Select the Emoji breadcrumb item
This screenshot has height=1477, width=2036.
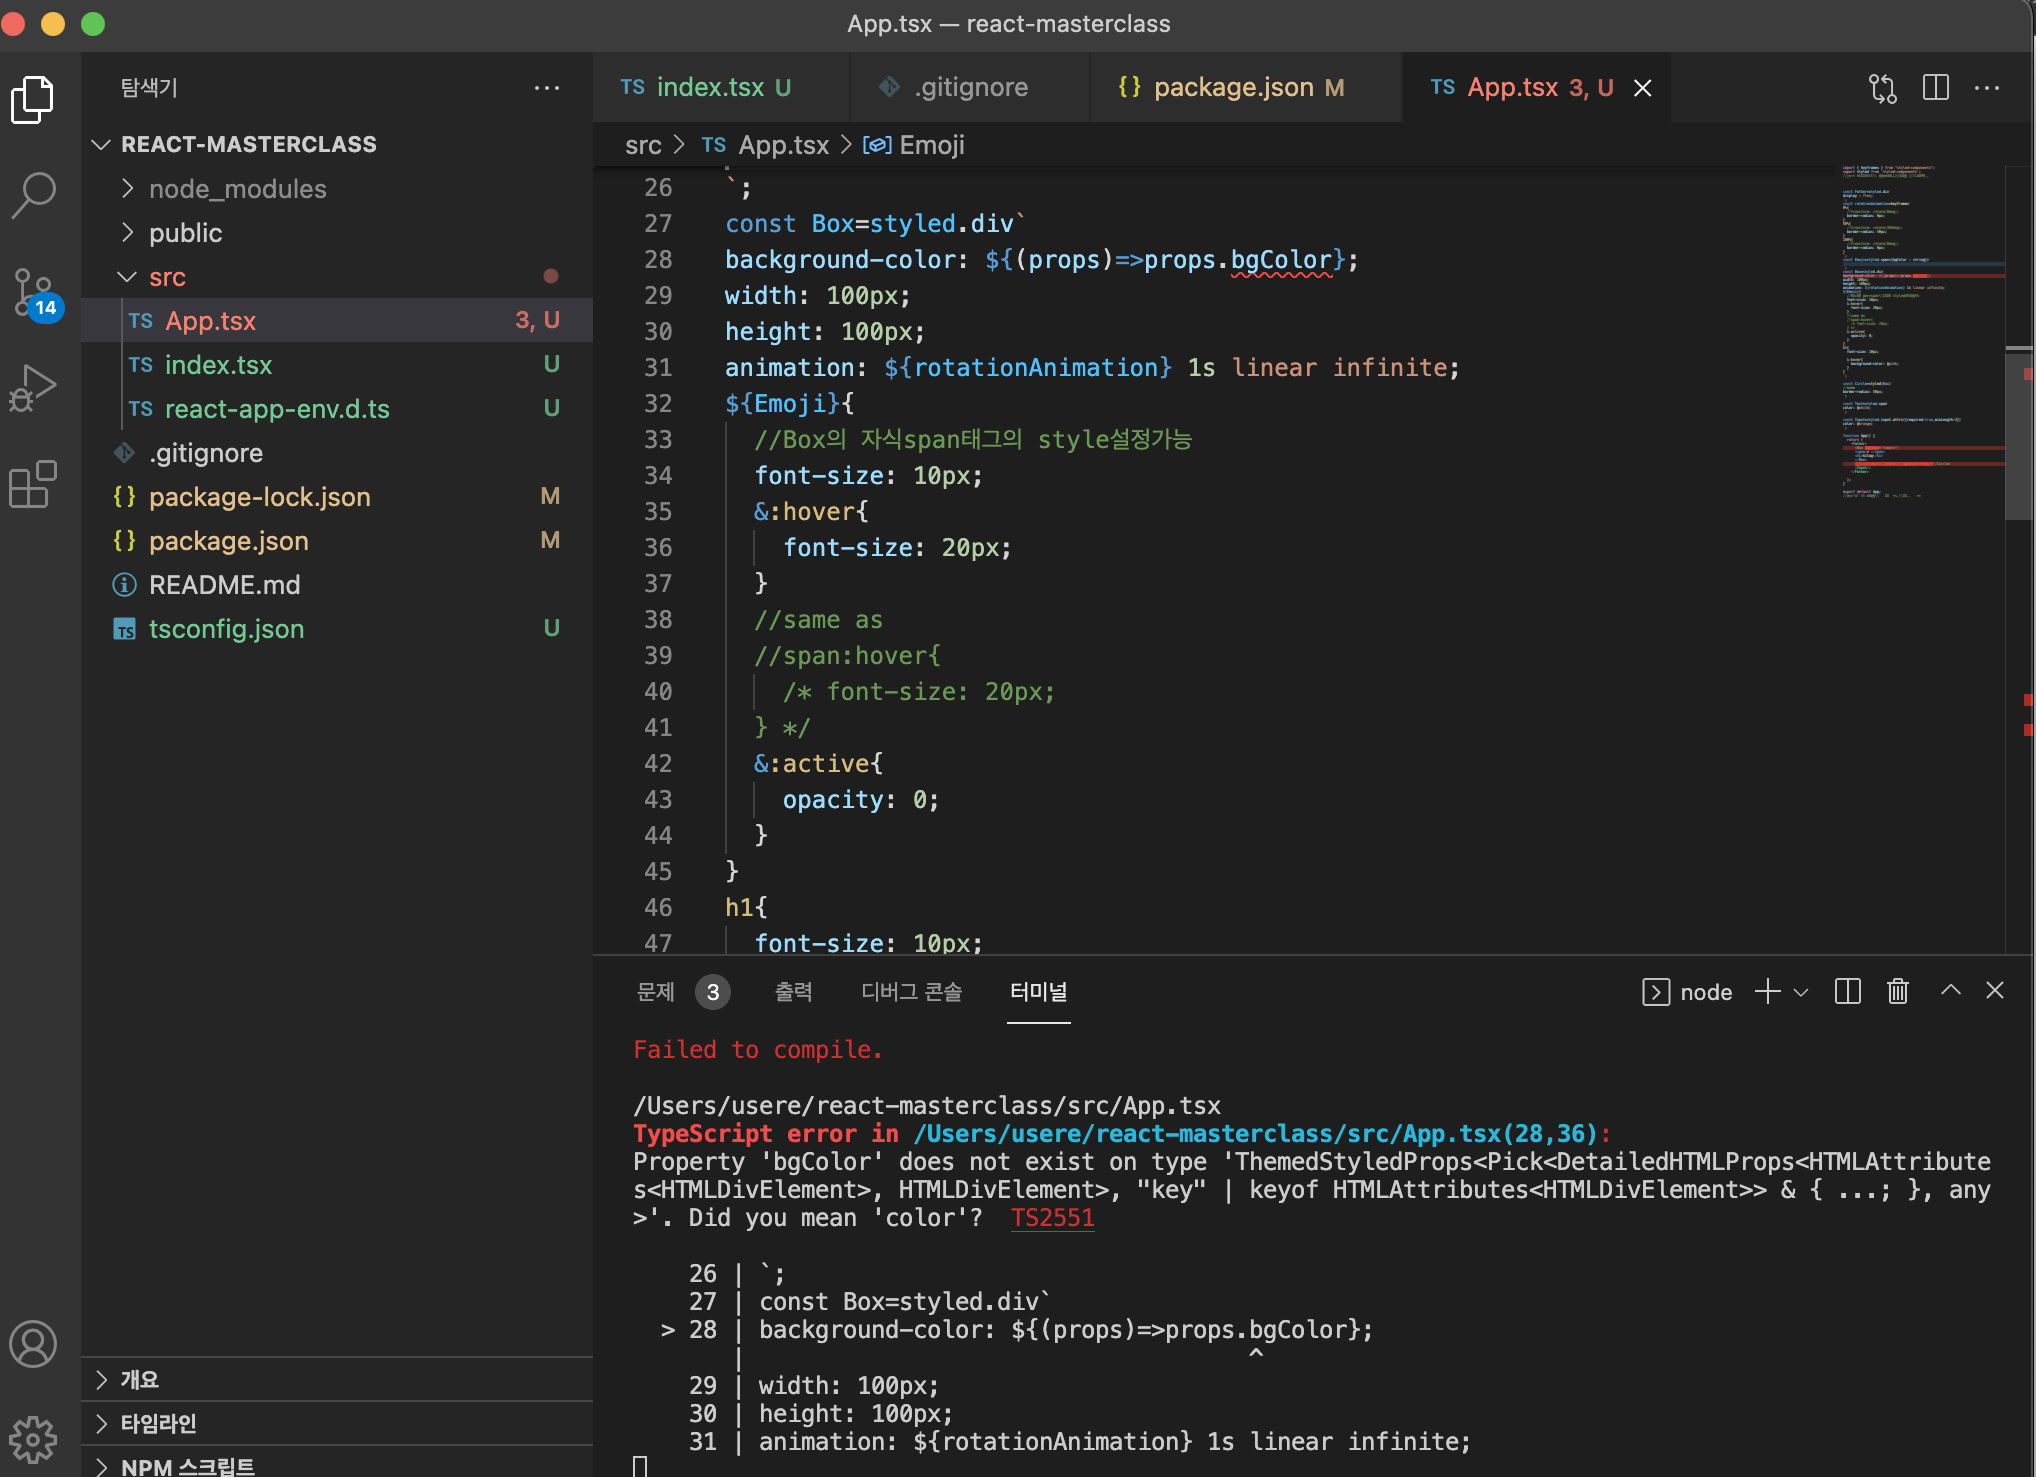tap(930, 145)
